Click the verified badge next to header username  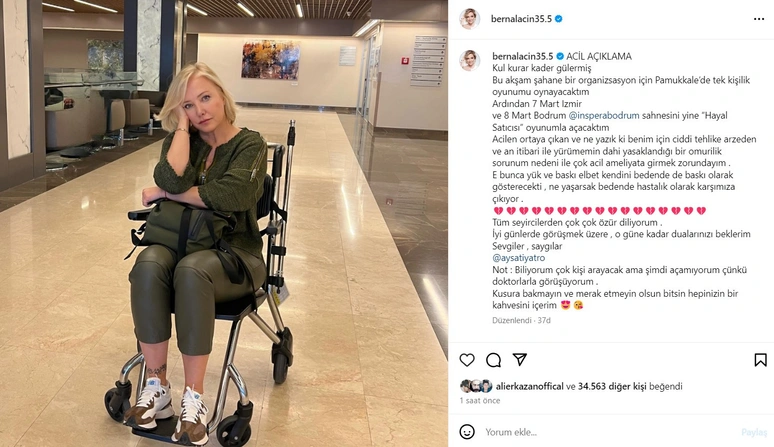558,19
